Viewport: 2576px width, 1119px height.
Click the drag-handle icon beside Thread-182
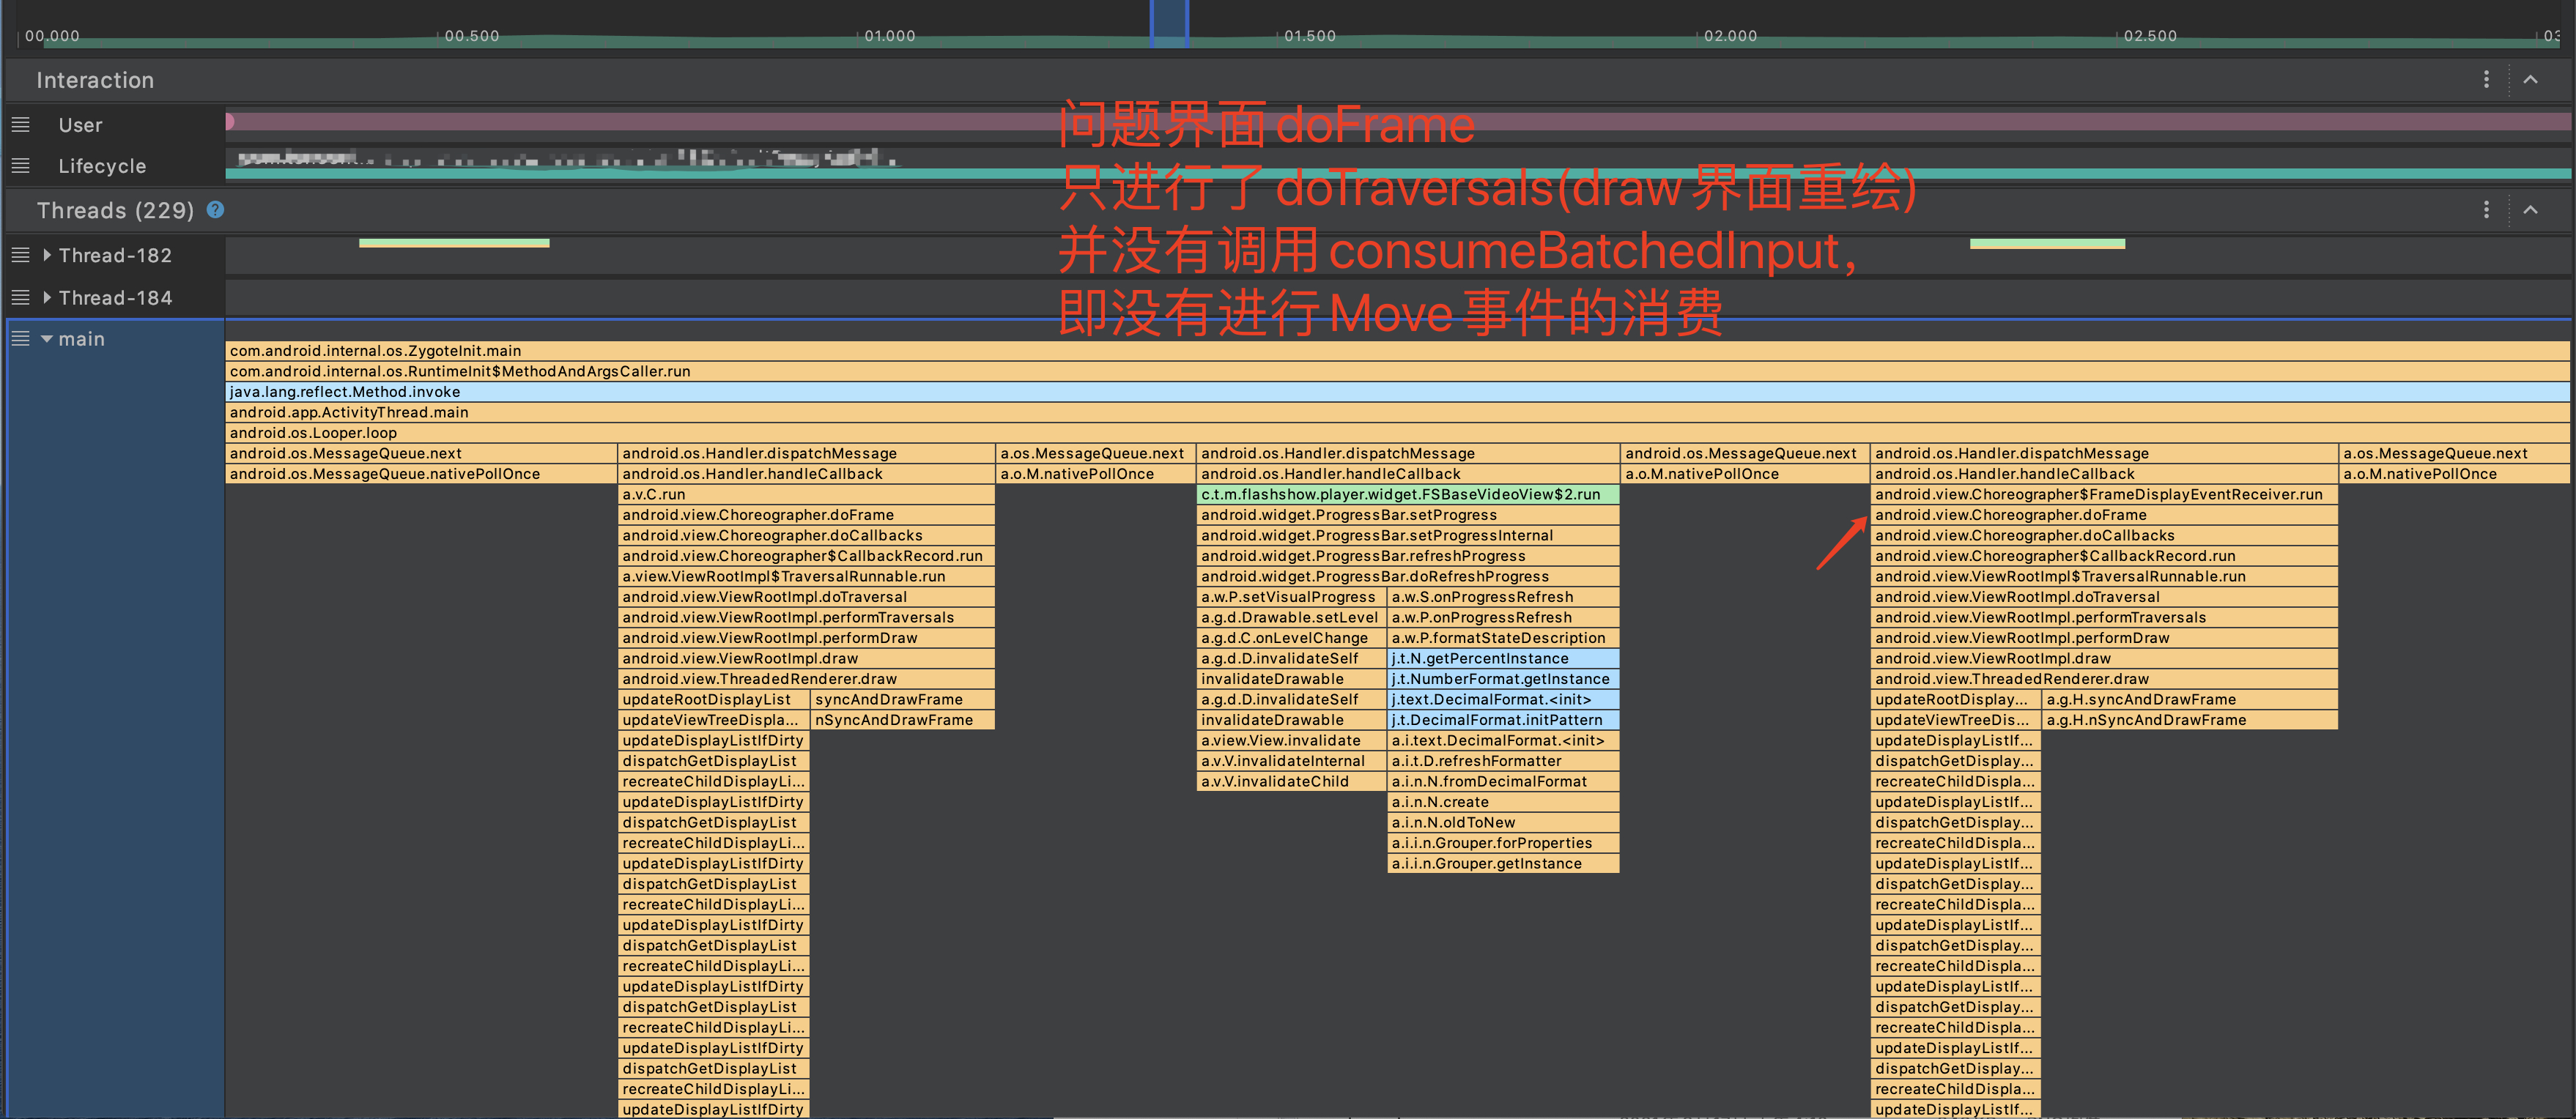(x=20, y=255)
